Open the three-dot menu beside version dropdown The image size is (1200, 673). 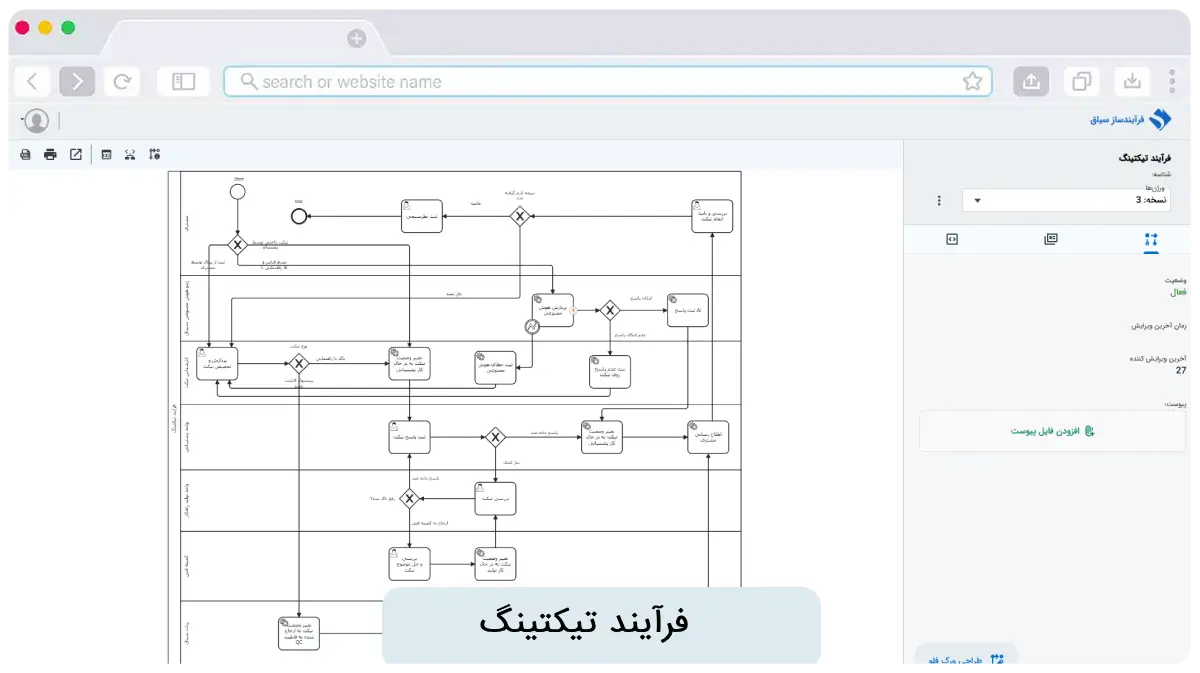tap(939, 200)
